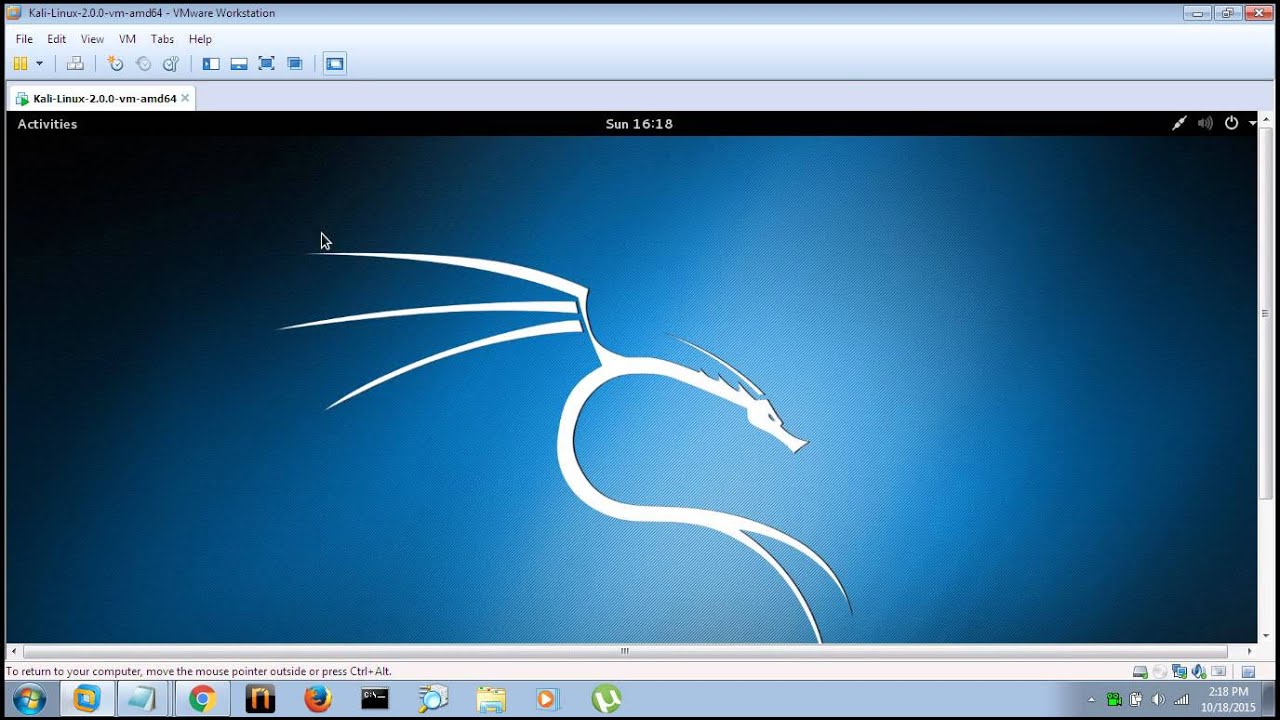This screenshot has width=1280, height=720.
Task: Close the Kali-Linux-2.0.0-vm-amd64 tab
Action: tap(185, 98)
